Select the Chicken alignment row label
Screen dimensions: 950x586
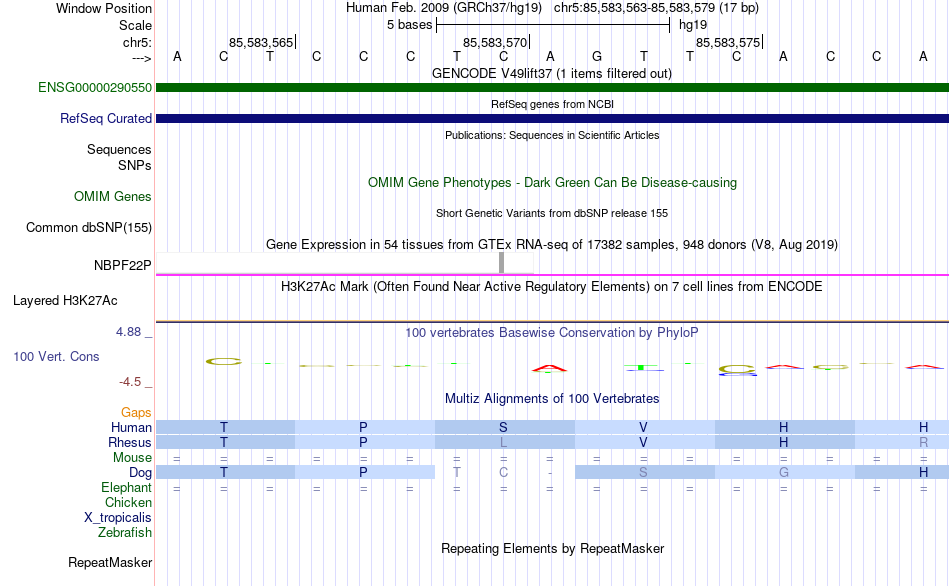(x=128, y=502)
